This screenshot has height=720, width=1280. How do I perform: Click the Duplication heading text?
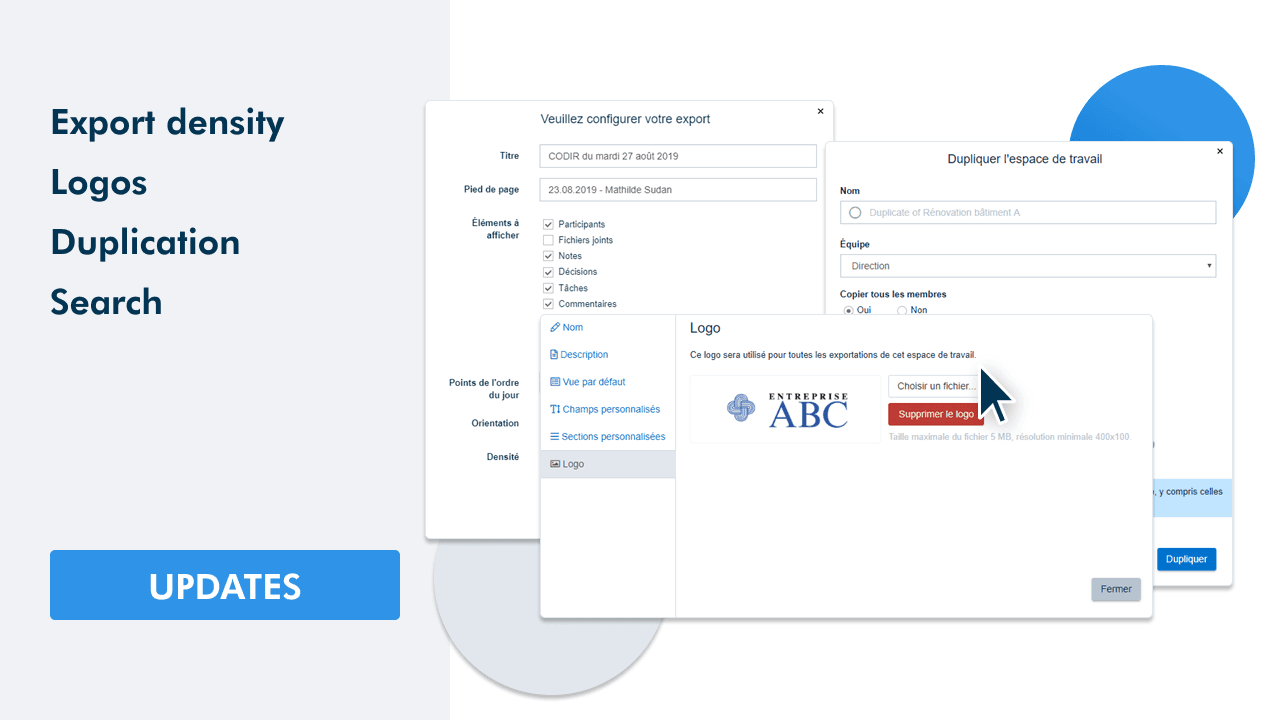[x=145, y=243]
